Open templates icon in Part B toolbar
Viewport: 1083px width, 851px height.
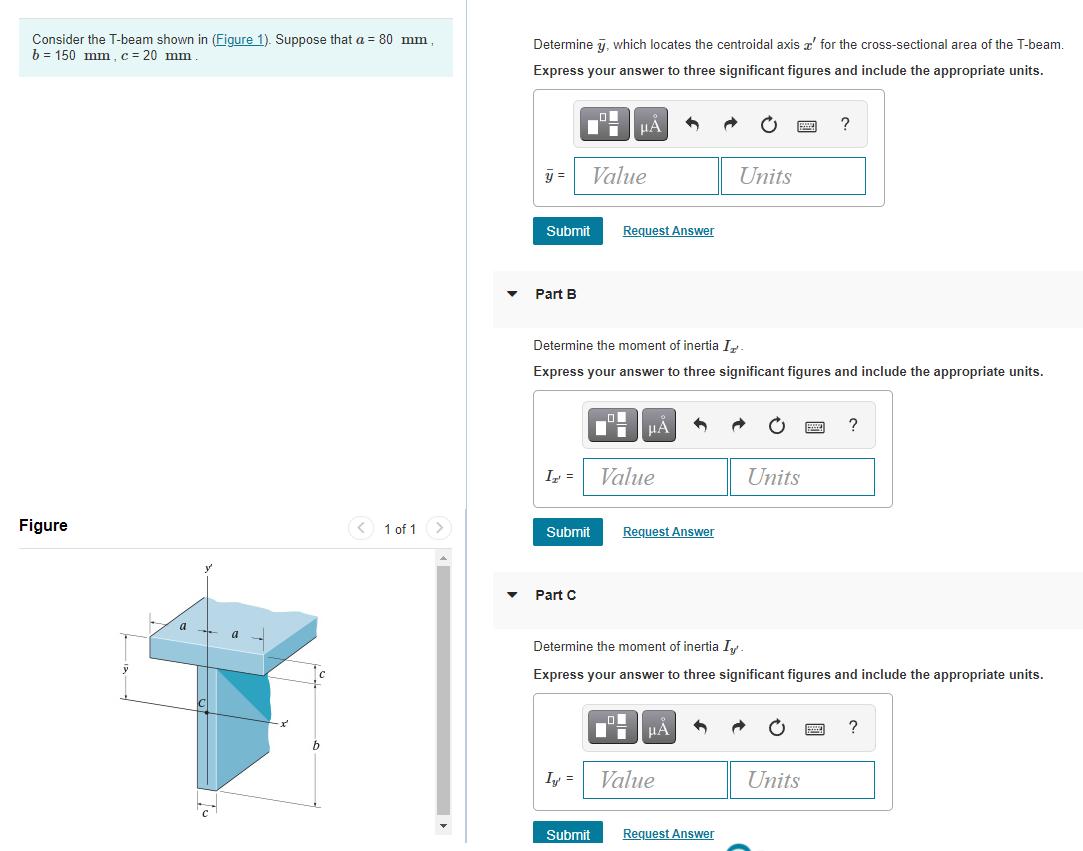[613, 425]
